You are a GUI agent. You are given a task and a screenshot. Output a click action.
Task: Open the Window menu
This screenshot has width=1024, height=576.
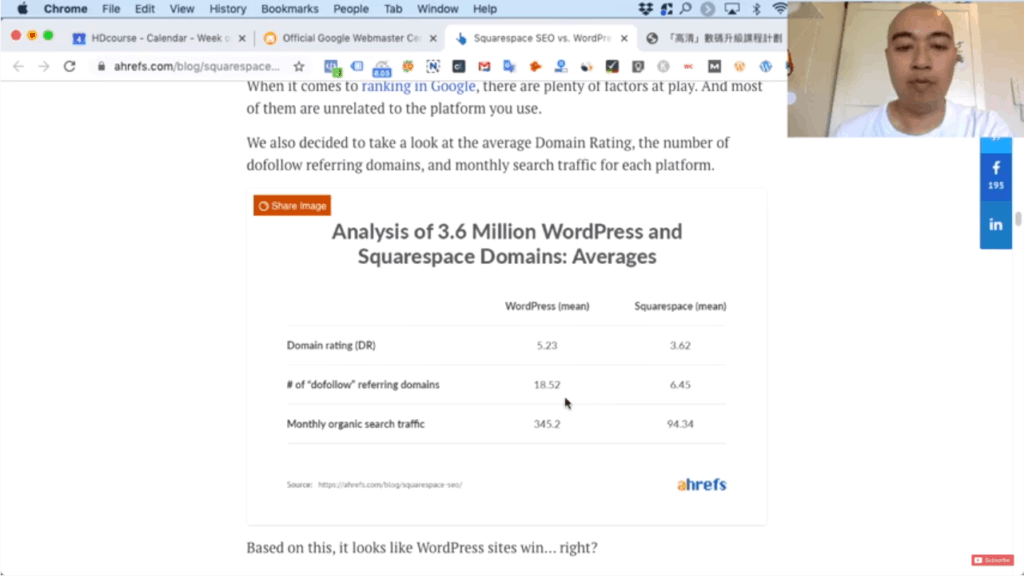point(438,8)
